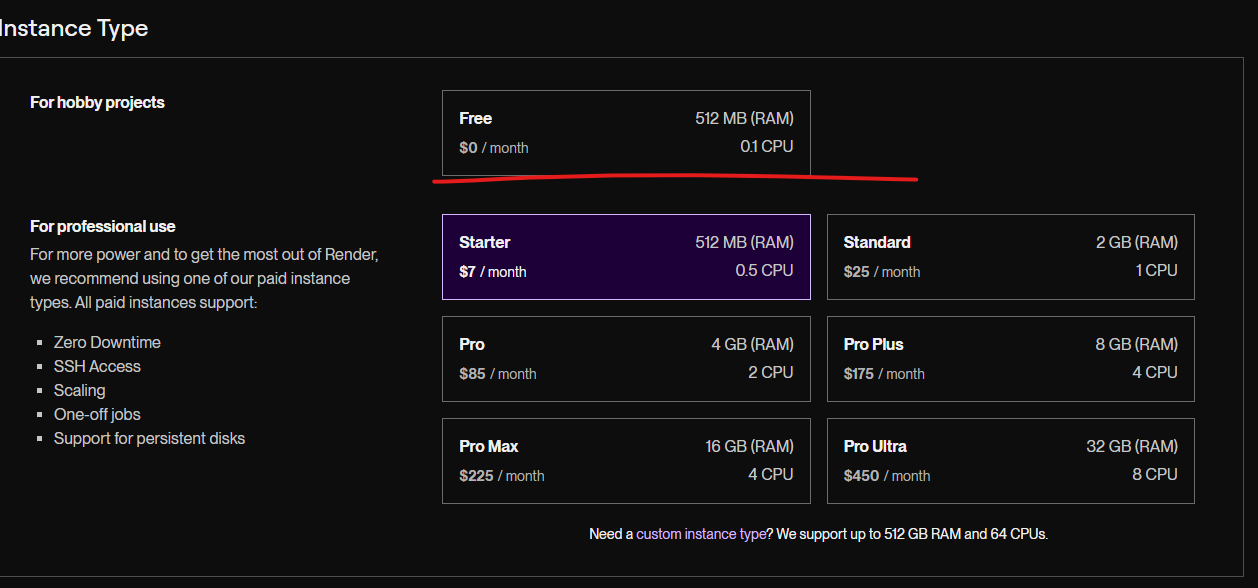Click the '$175 / month' price
The image size is (1258, 588).
click(884, 374)
